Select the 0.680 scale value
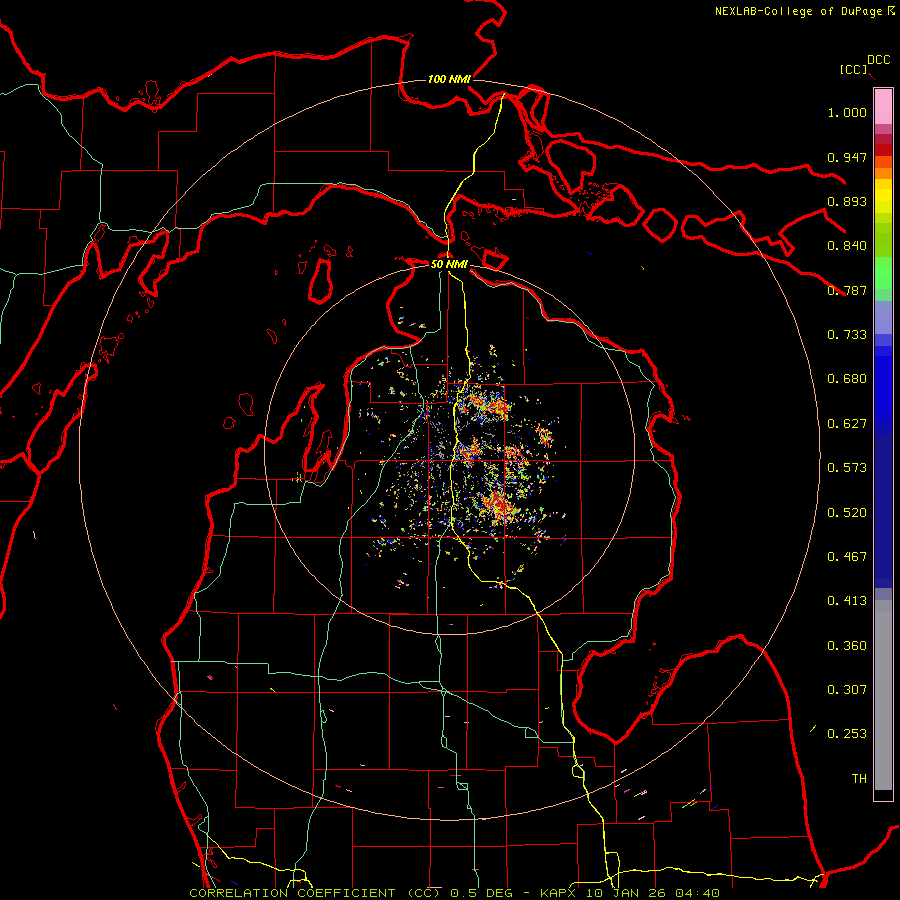The height and width of the screenshot is (900, 900). tap(847, 379)
